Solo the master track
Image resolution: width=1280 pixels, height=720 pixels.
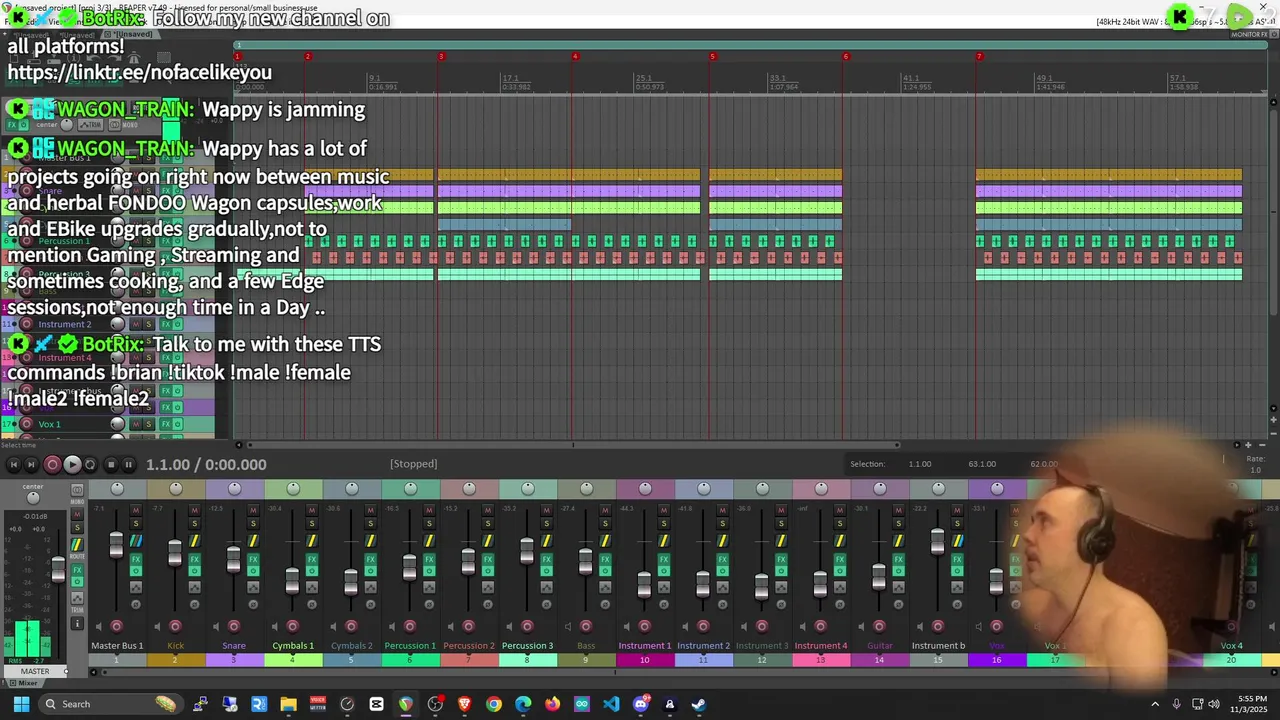pos(77,527)
